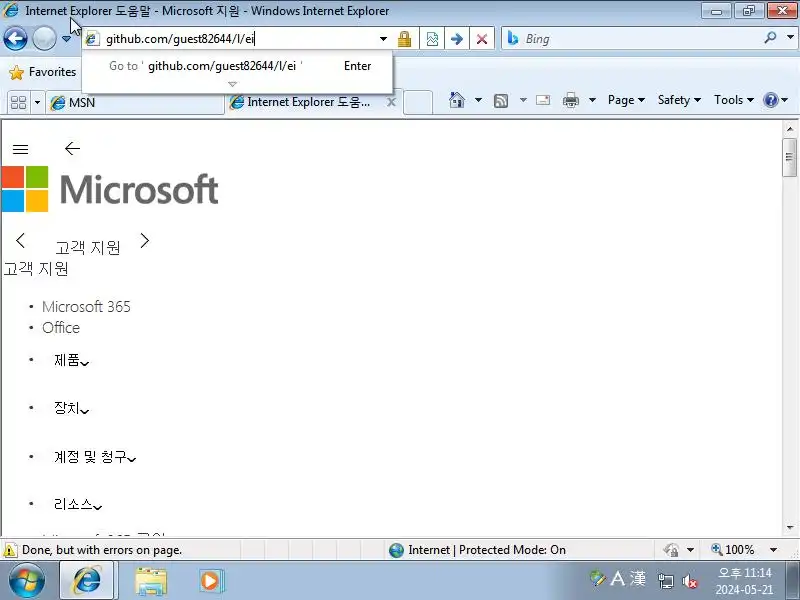
Task: Click the RSS feeds icon
Action: click(501, 101)
